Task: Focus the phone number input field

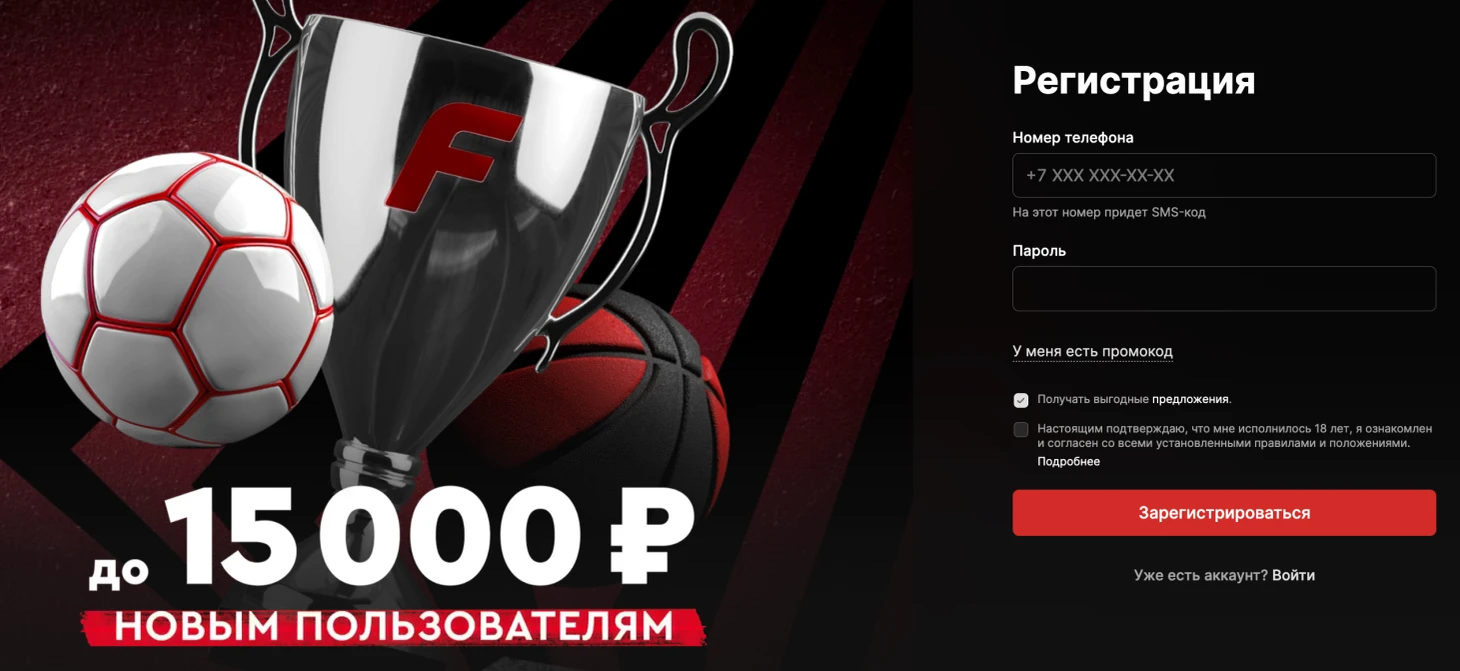Action: pyautogui.click(x=1224, y=175)
